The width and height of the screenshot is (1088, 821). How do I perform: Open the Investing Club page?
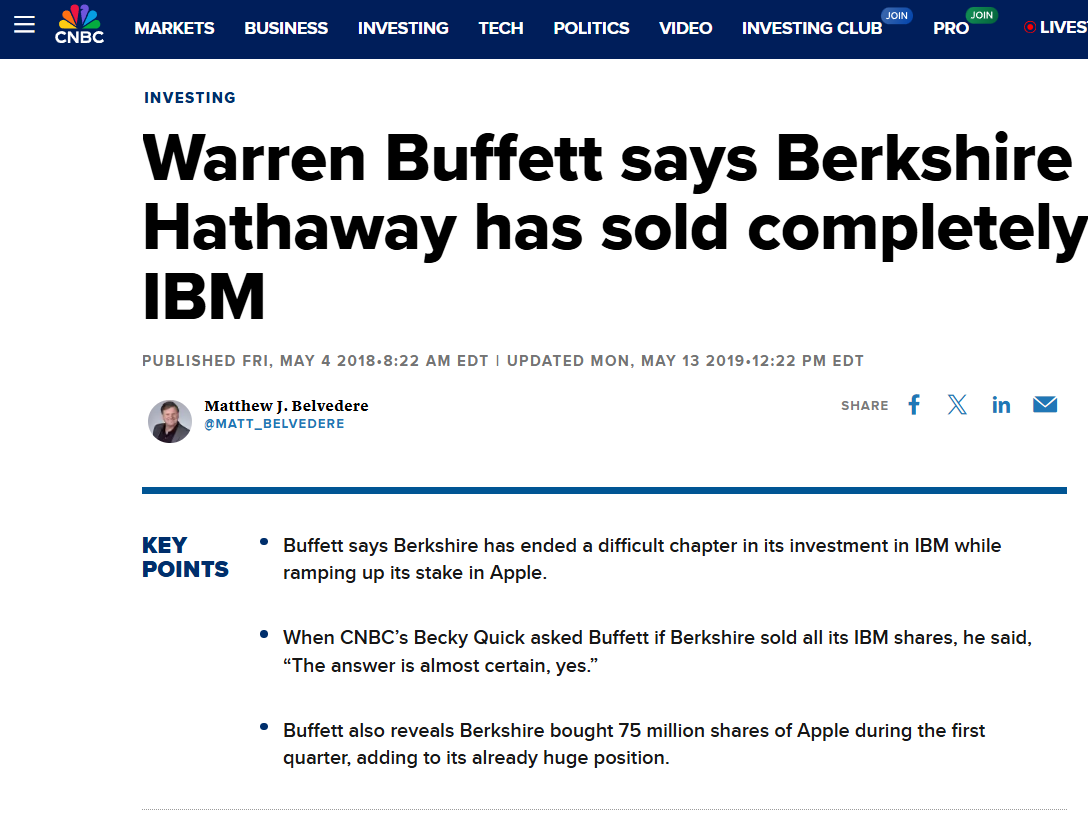point(812,28)
